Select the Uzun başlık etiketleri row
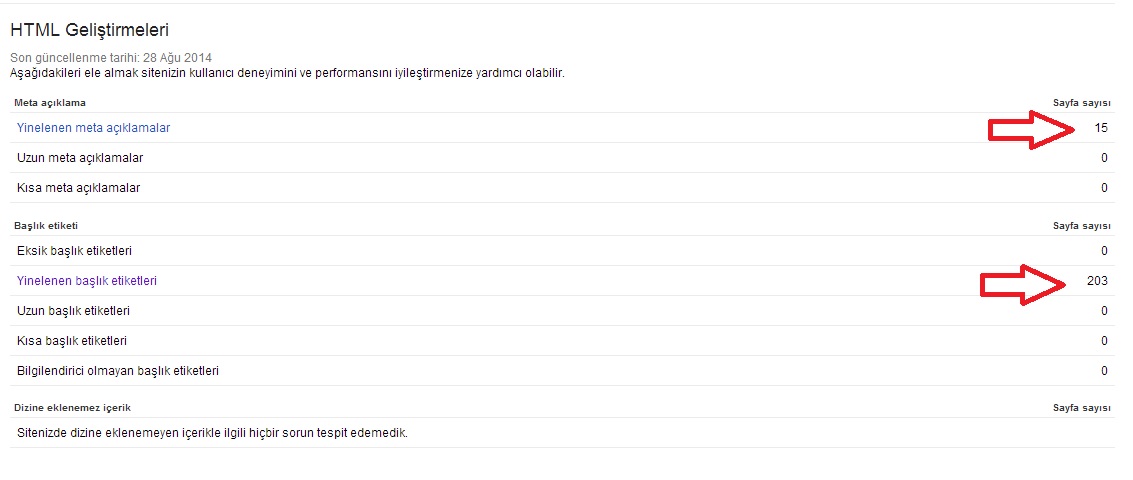The width and height of the screenshot is (1133, 480). tap(561, 311)
